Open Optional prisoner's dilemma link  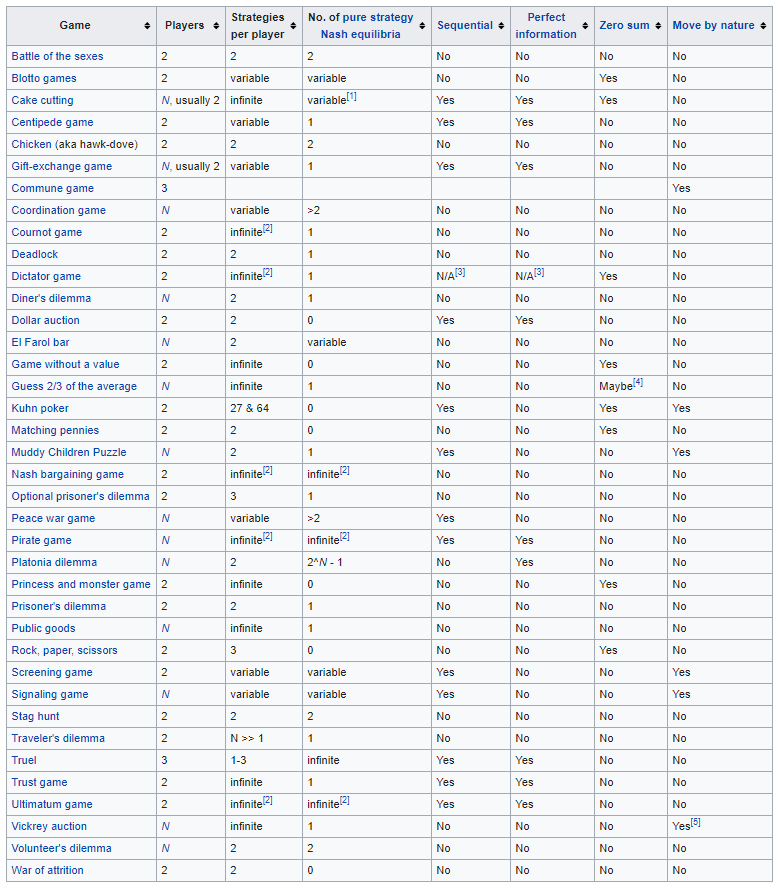pyautogui.click(x=80, y=497)
